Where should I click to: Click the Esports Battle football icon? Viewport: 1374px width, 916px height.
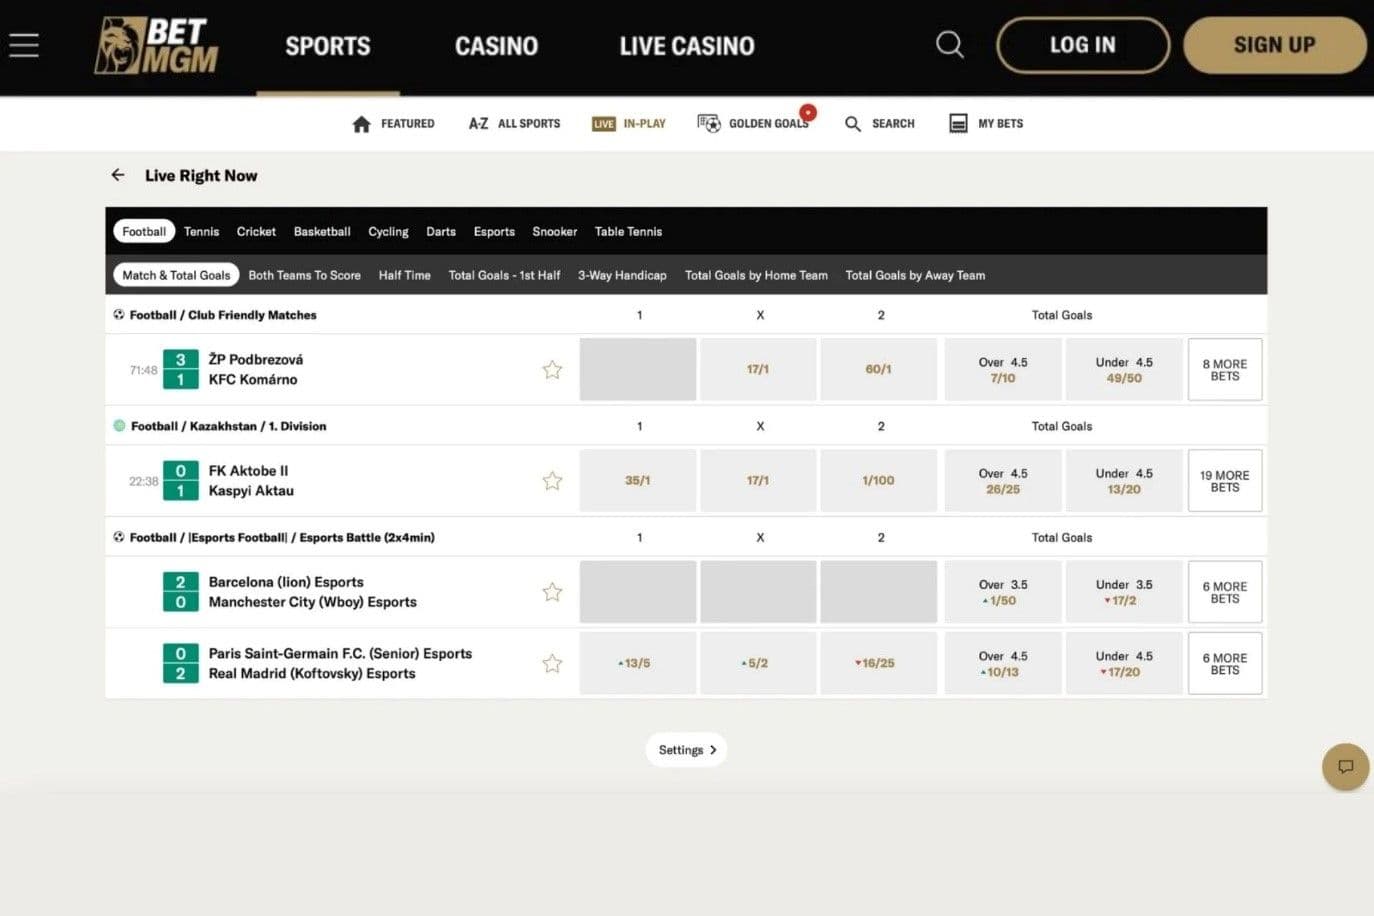(x=119, y=537)
